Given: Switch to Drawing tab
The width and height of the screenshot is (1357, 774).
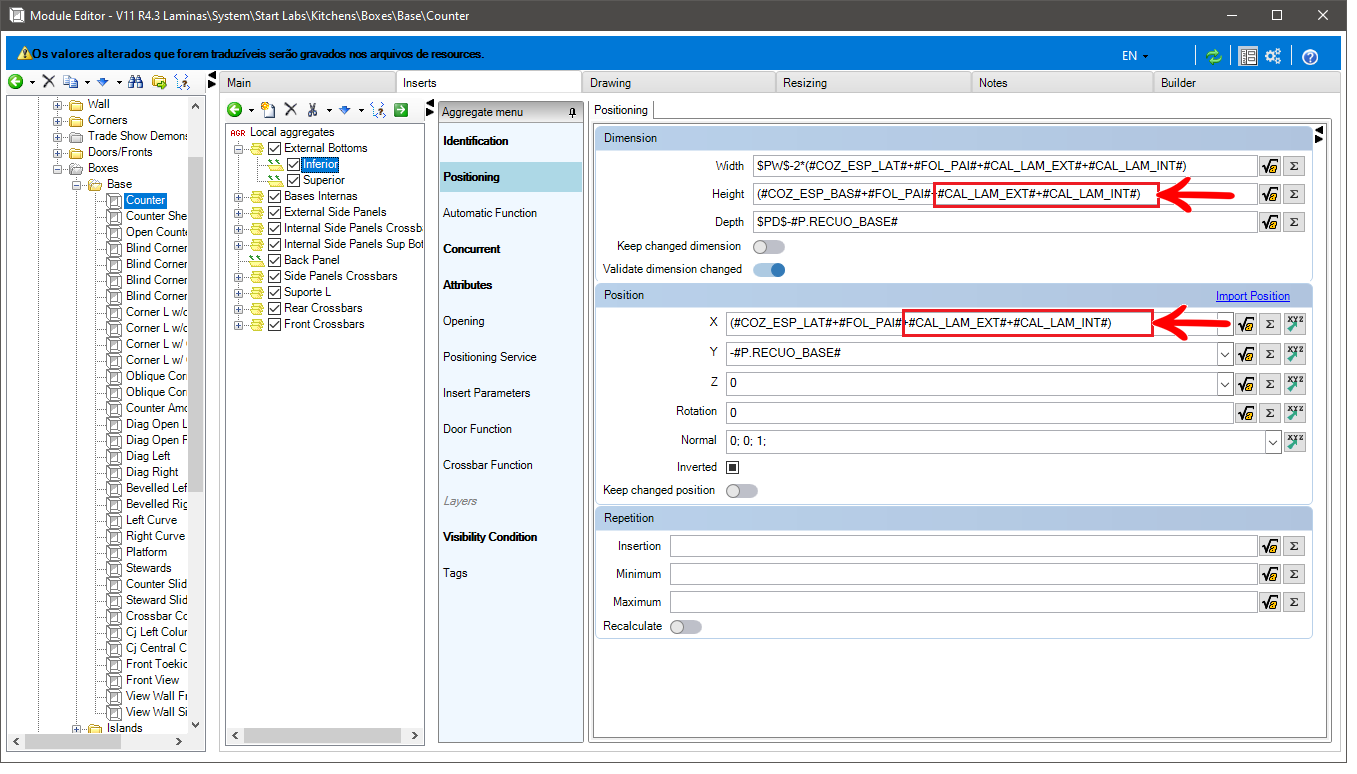Looking at the screenshot, I should tap(678, 83).
